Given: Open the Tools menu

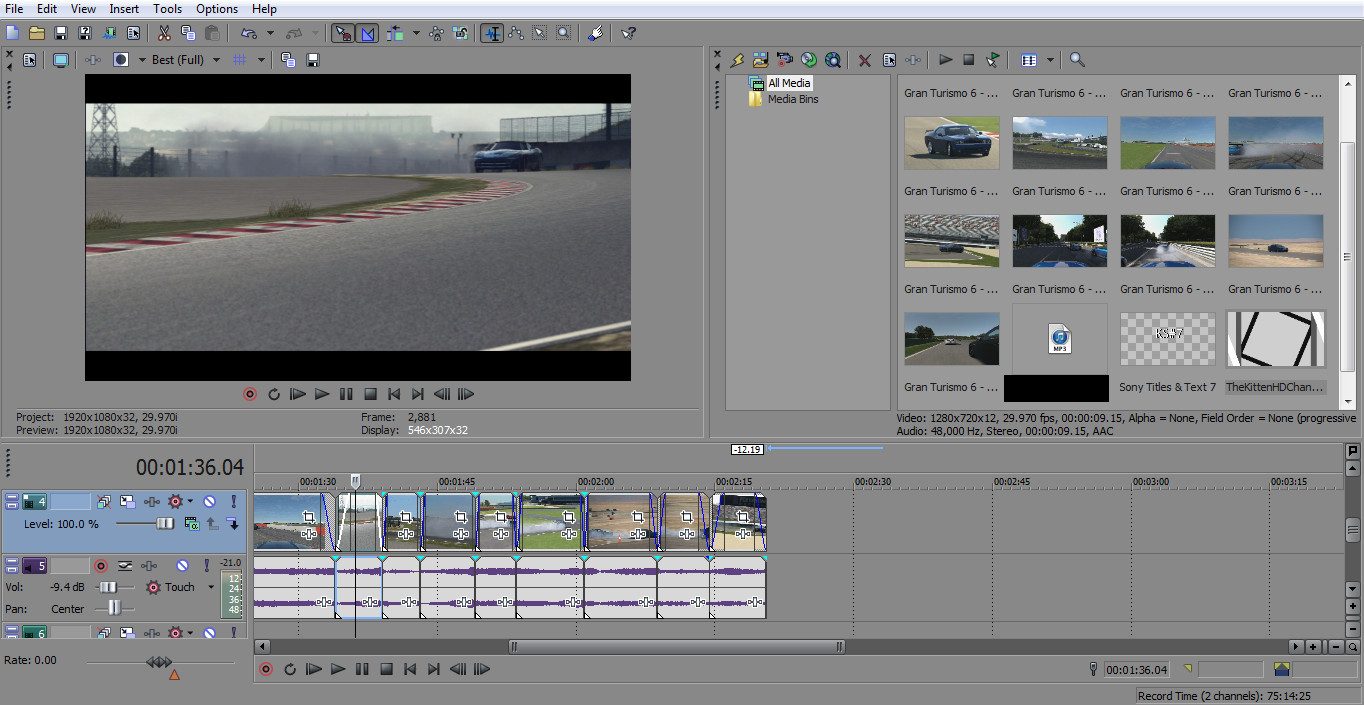Looking at the screenshot, I should (167, 9).
